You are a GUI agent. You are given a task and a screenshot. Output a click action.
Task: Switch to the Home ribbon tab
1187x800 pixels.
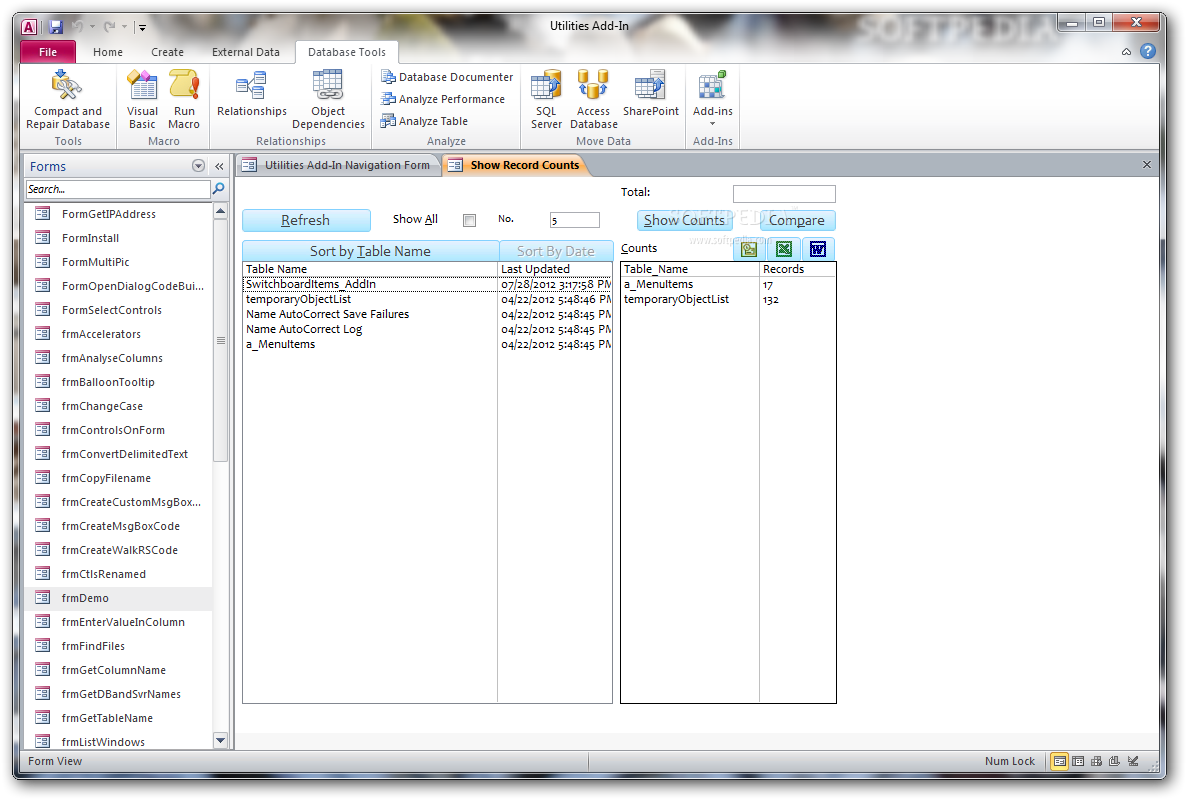coord(107,52)
